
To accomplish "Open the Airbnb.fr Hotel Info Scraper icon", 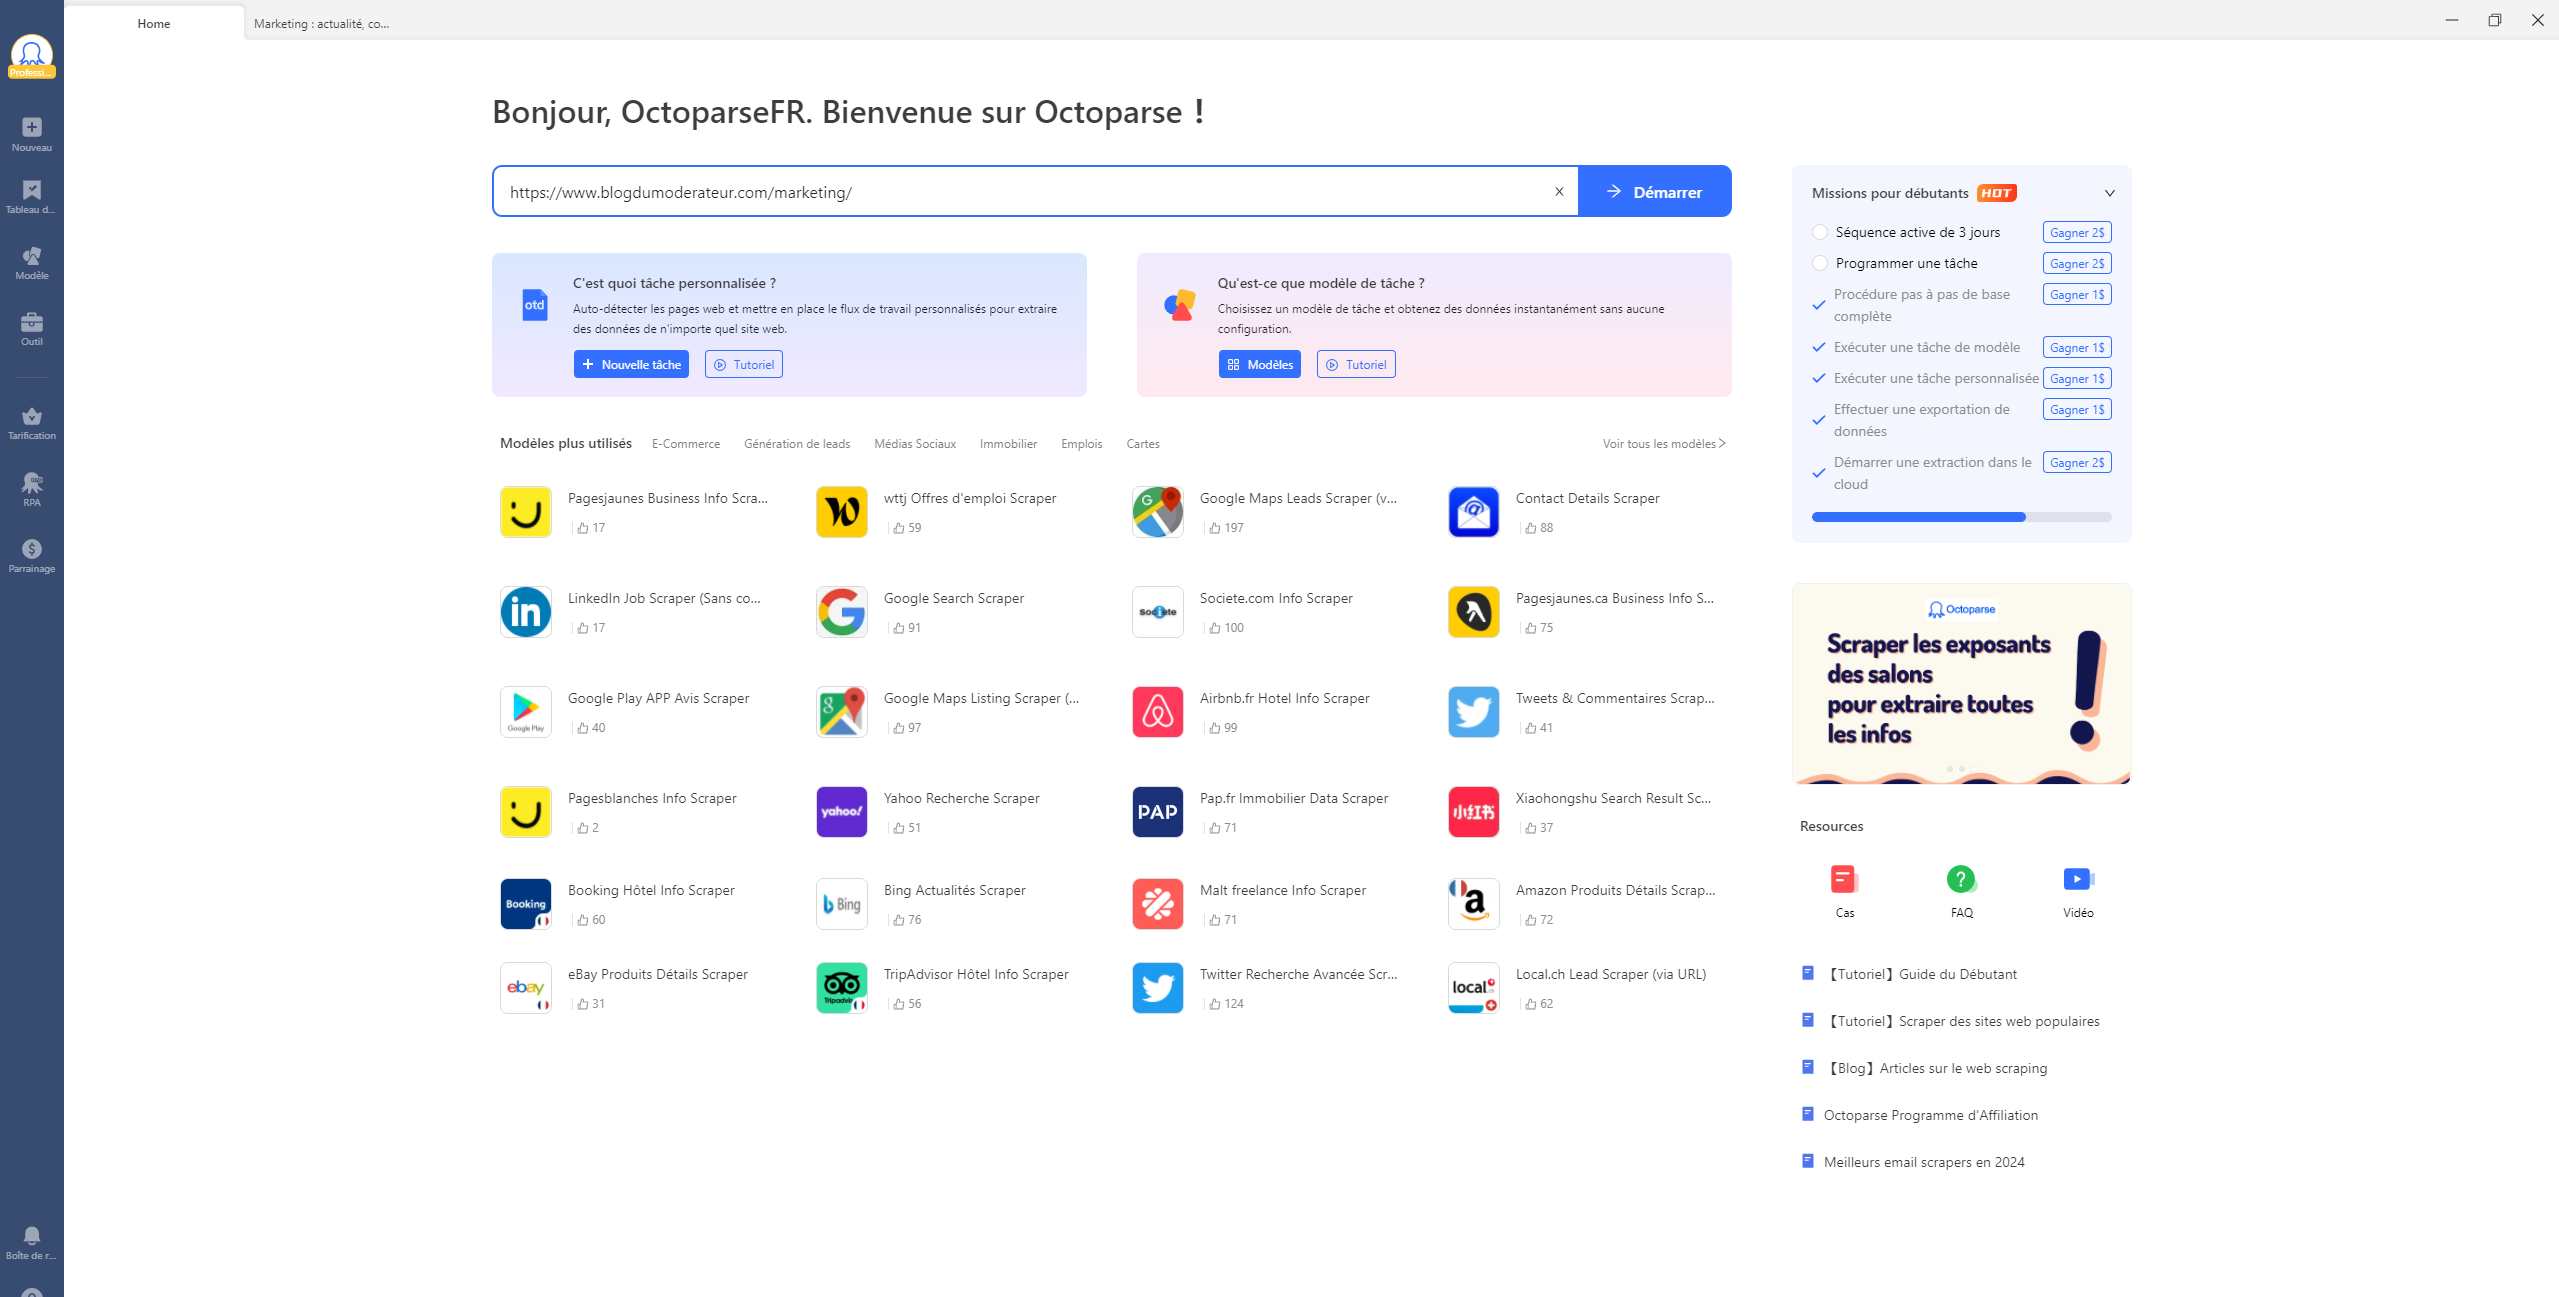I will 1158,712.
